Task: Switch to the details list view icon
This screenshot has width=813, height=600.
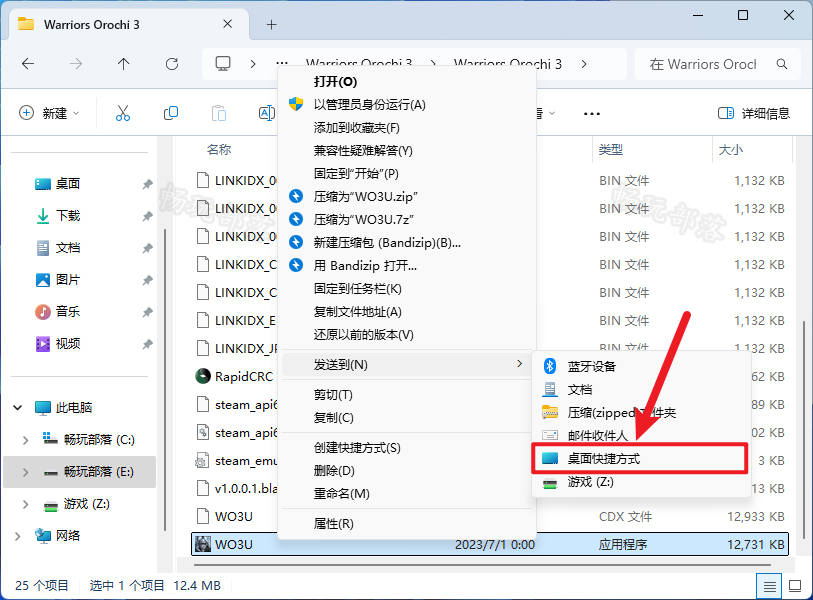Action: point(769,587)
